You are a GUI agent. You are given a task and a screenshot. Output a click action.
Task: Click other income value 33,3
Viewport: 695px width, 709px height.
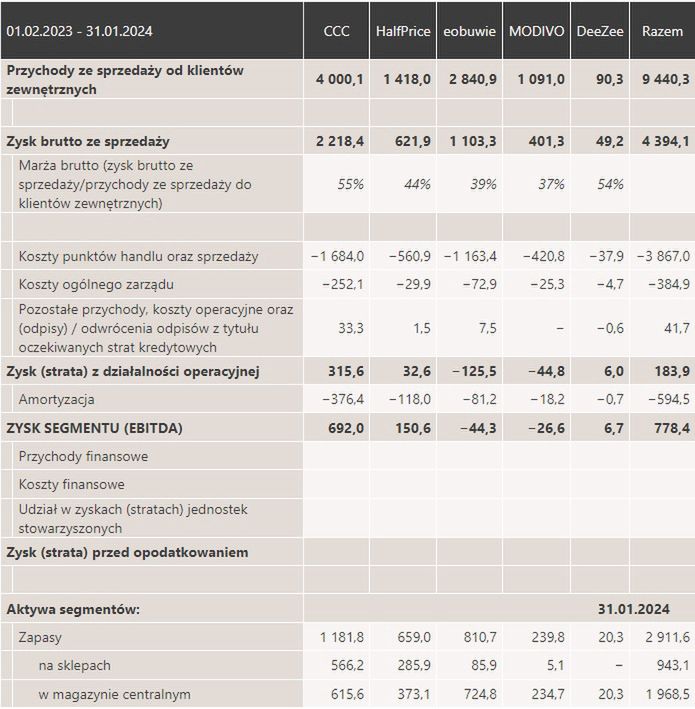tap(351, 328)
